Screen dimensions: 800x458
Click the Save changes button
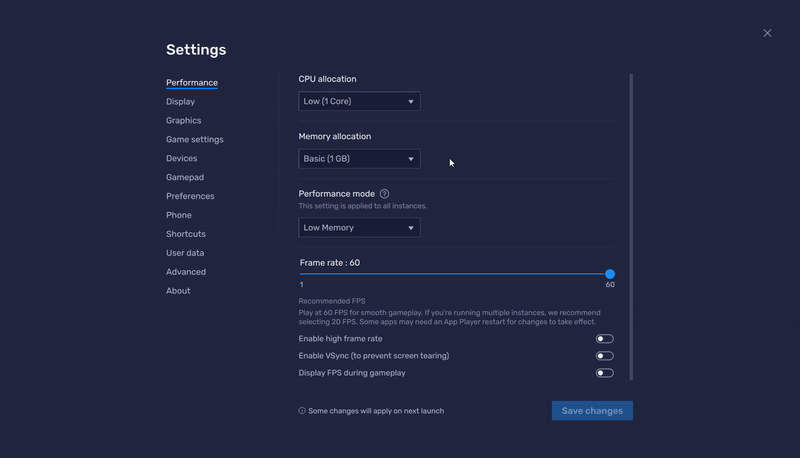click(x=592, y=411)
